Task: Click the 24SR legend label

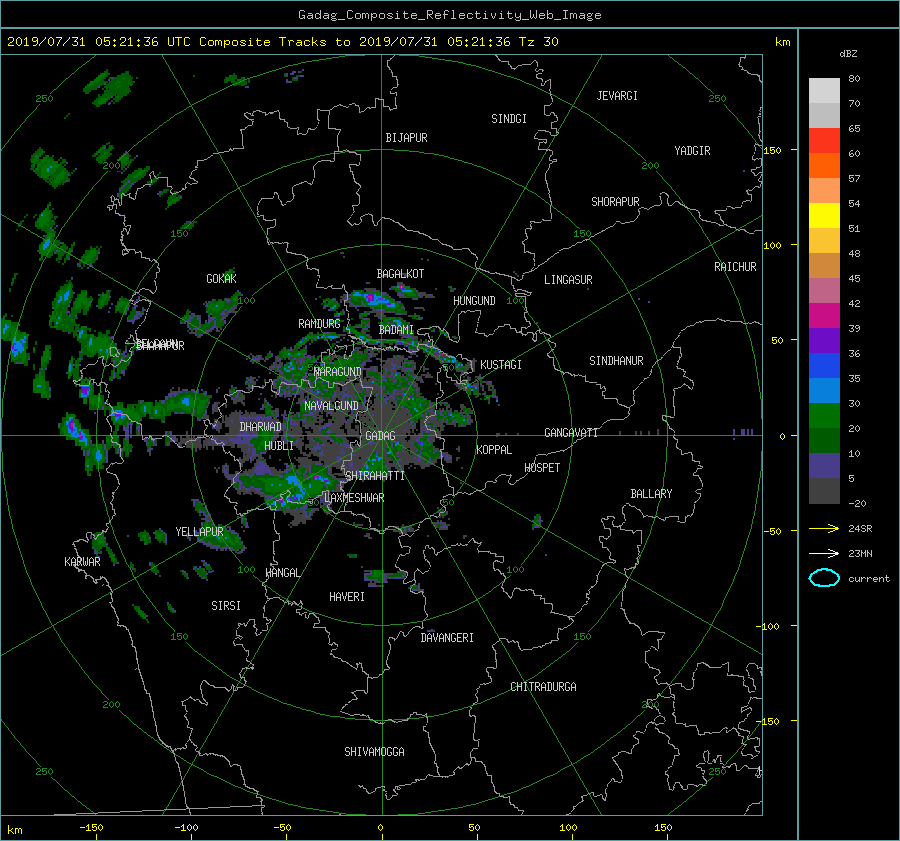Action: tap(860, 529)
